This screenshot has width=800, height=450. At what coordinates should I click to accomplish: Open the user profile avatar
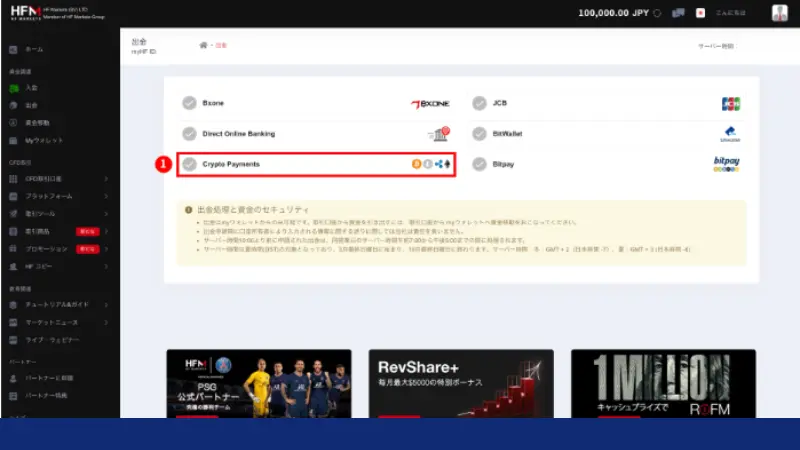click(x=780, y=14)
